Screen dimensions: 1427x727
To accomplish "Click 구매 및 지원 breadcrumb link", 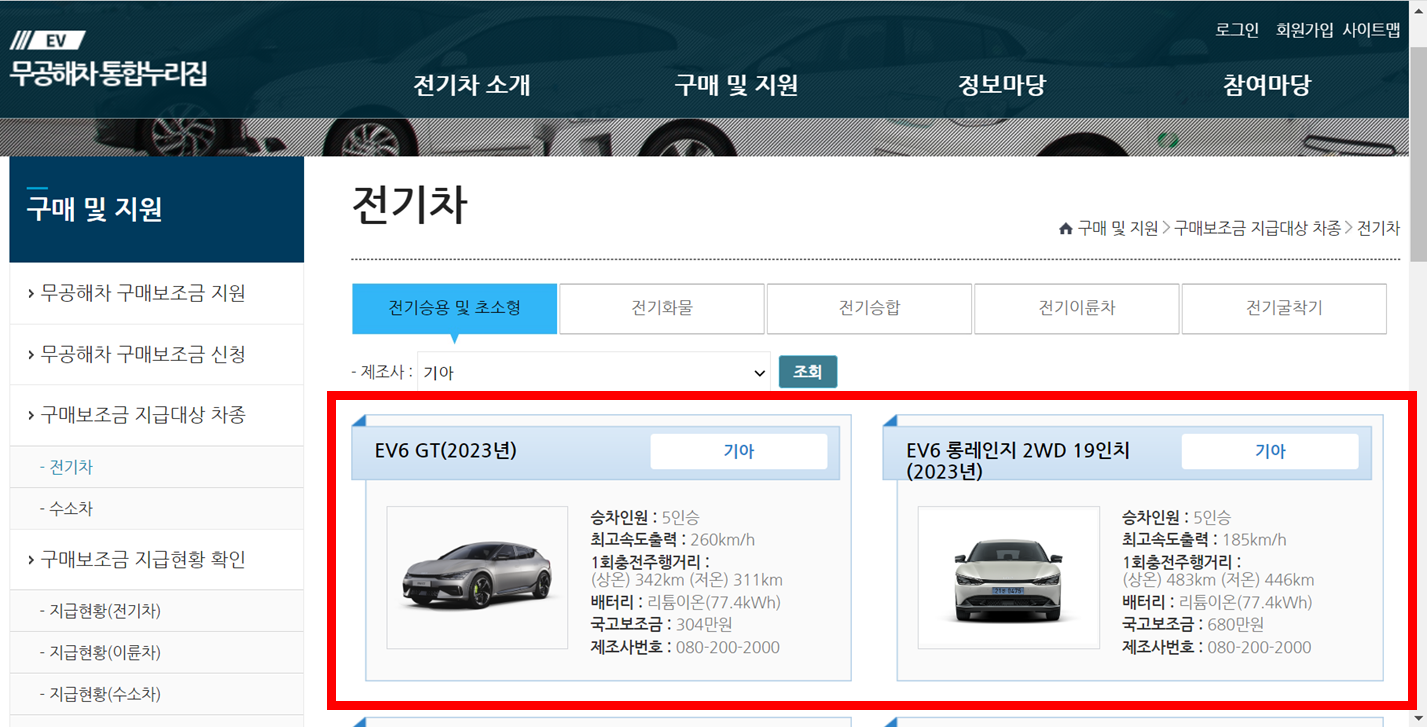I will [x=1117, y=228].
